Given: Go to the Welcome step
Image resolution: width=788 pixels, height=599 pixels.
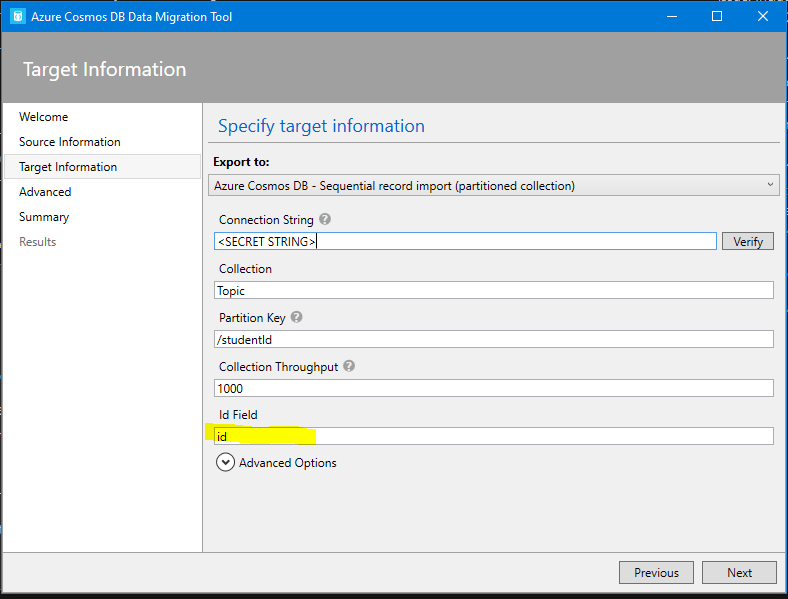Looking at the screenshot, I should (x=44, y=117).
